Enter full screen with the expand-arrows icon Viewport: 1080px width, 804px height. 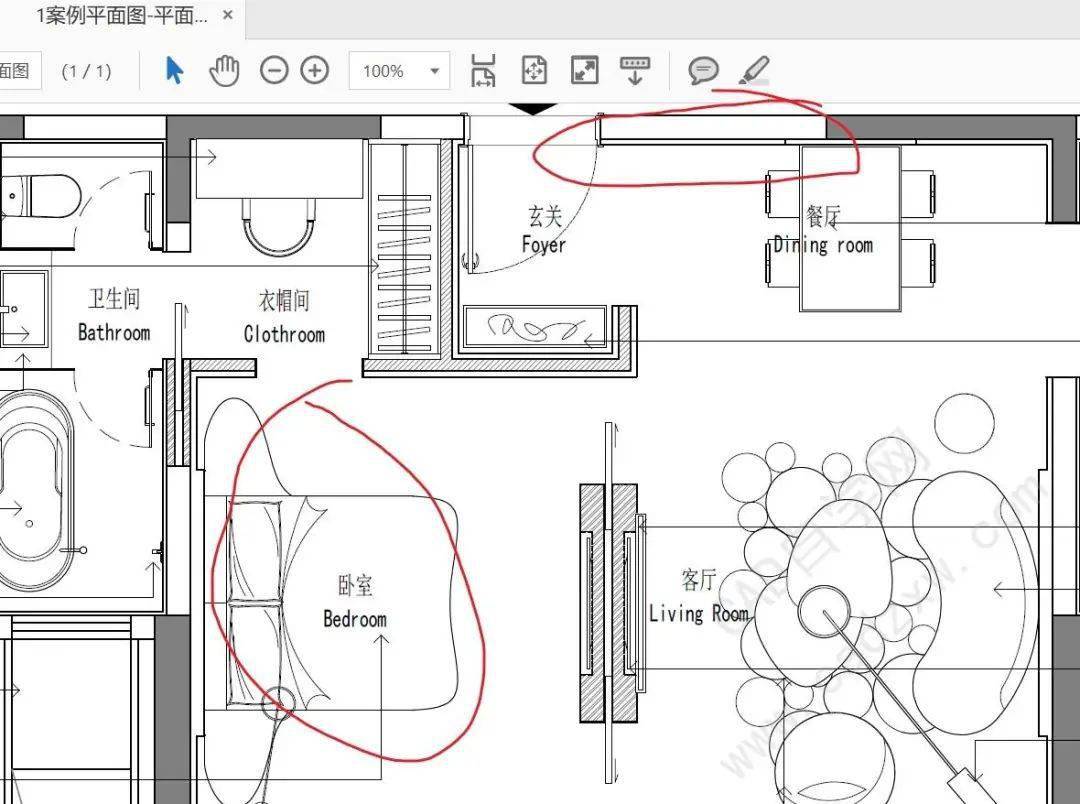pos(585,70)
